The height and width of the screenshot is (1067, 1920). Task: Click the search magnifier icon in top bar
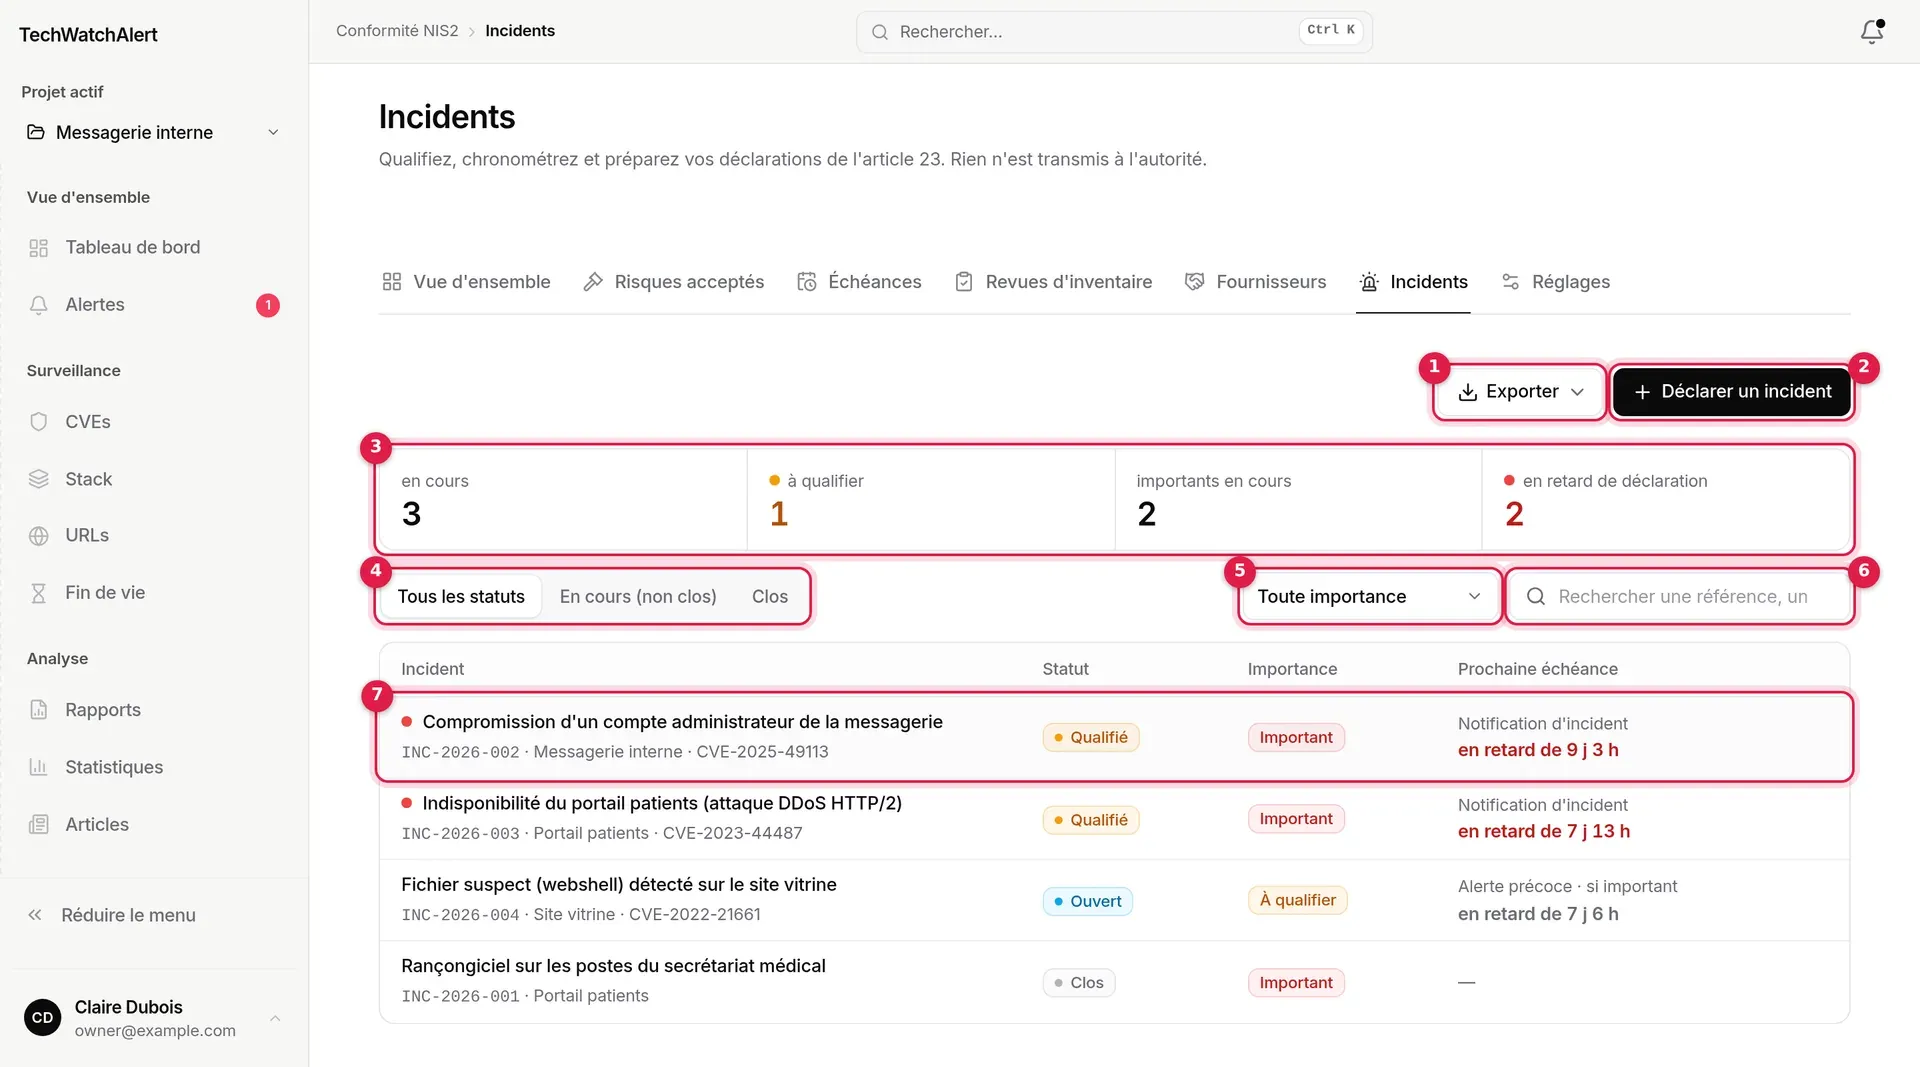pyautogui.click(x=880, y=32)
